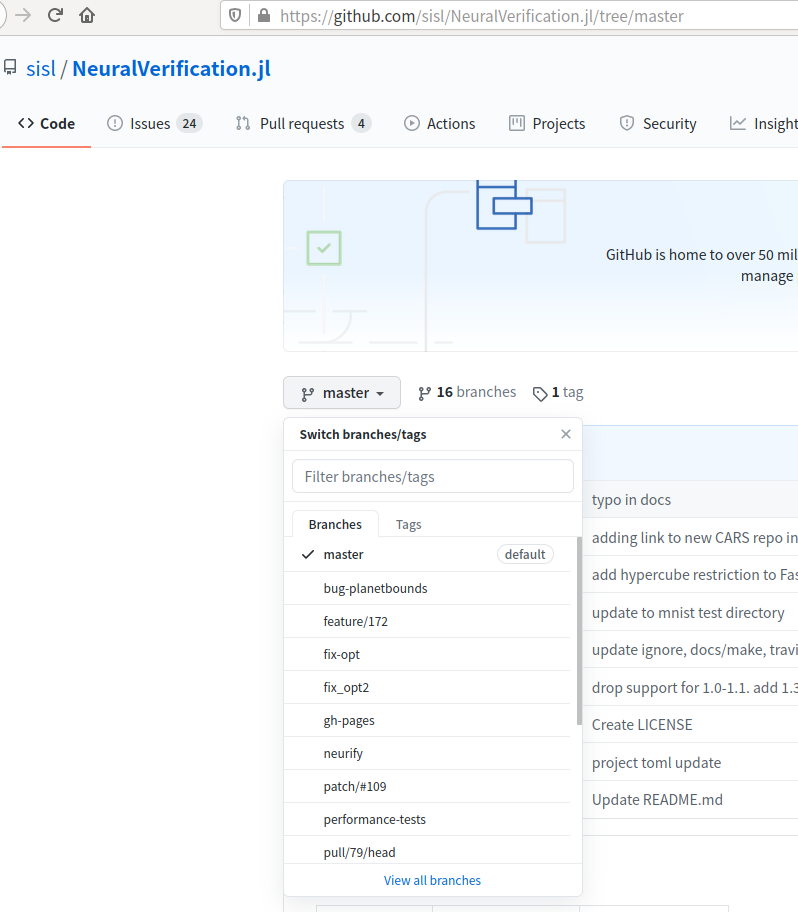Switch to the bug-planetbounds branch
The width and height of the screenshot is (798, 912).
427,588
